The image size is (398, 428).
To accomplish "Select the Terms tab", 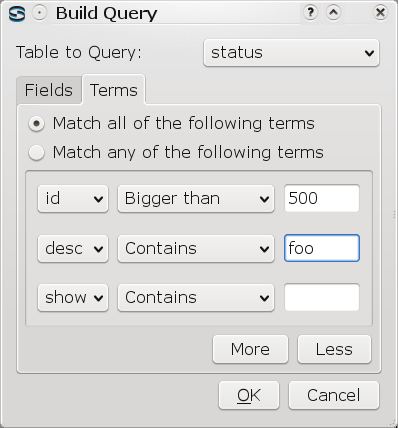I will [x=114, y=90].
